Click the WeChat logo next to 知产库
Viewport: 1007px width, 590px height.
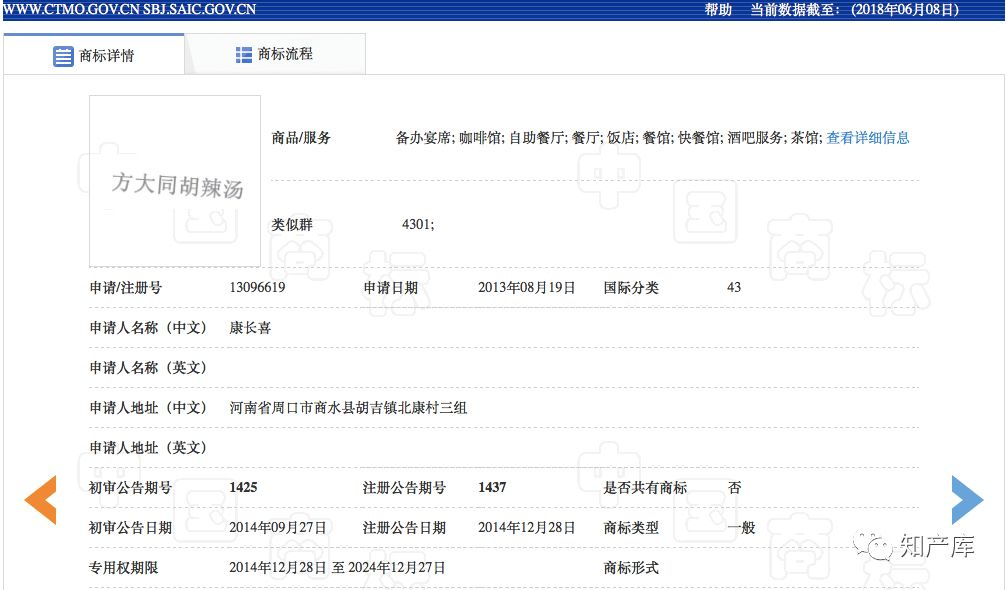(881, 546)
